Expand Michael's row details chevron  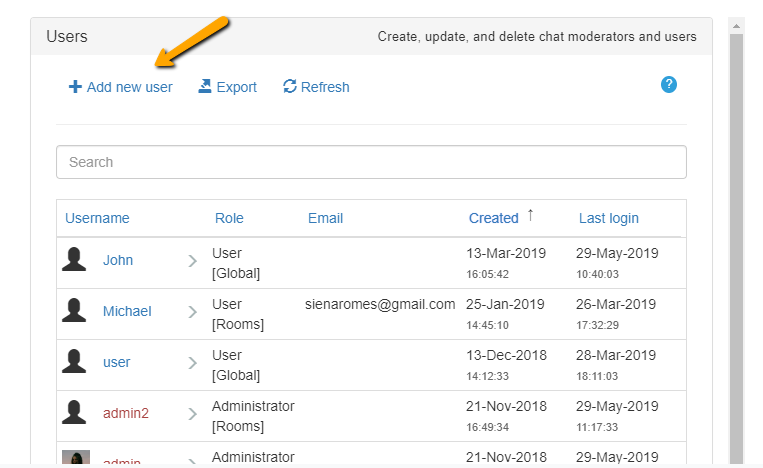(x=192, y=312)
